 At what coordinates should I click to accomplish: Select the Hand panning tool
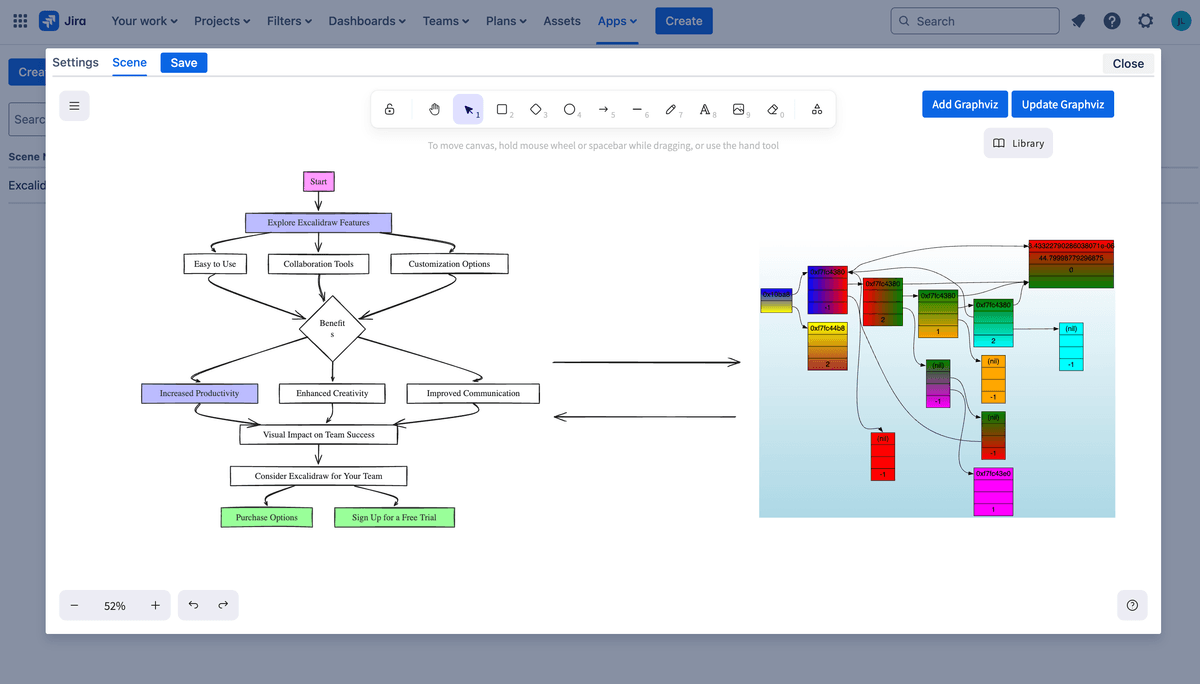(434, 109)
